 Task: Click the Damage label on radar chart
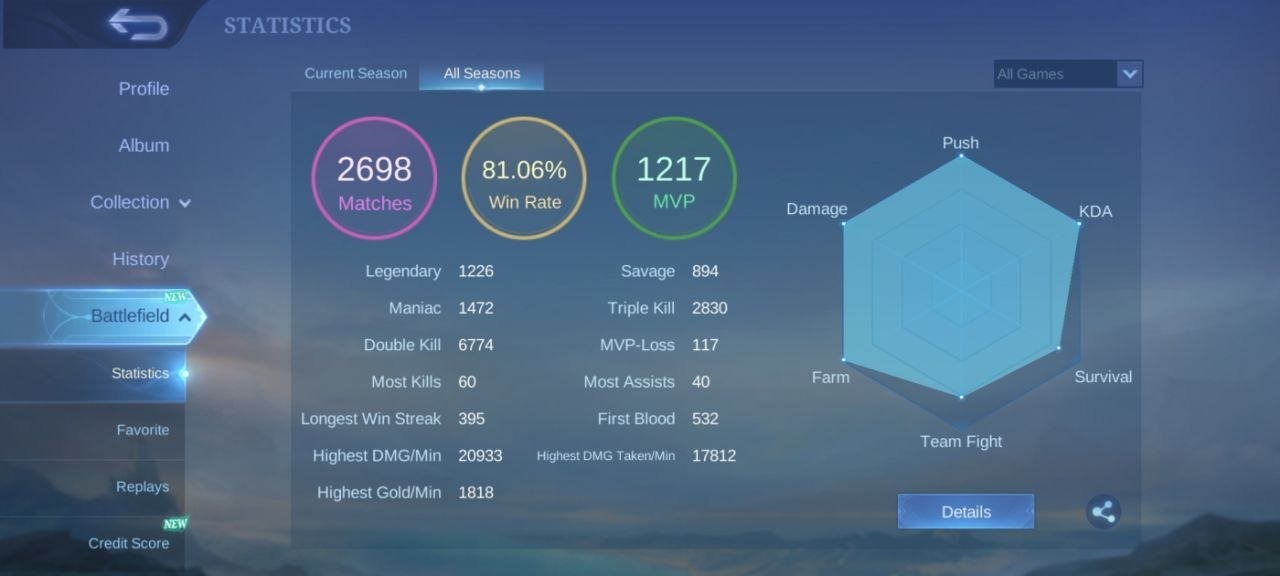pos(817,209)
